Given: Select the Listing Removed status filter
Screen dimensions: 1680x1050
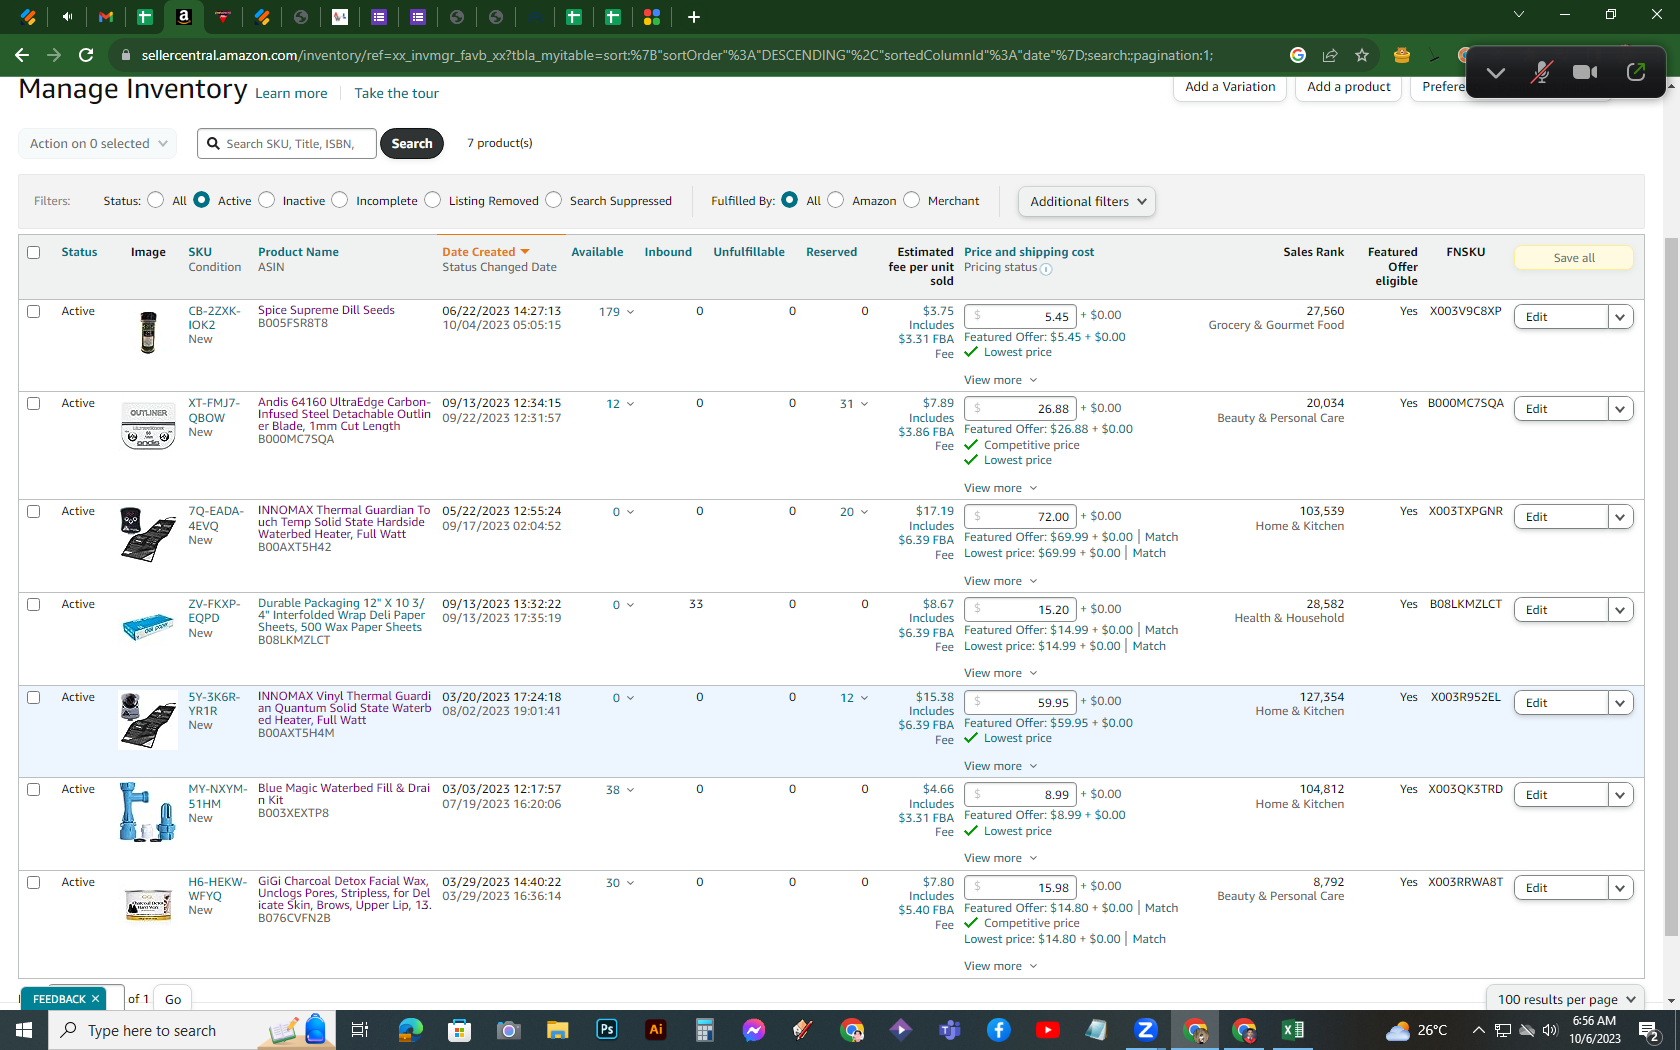Looking at the screenshot, I should coord(433,200).
